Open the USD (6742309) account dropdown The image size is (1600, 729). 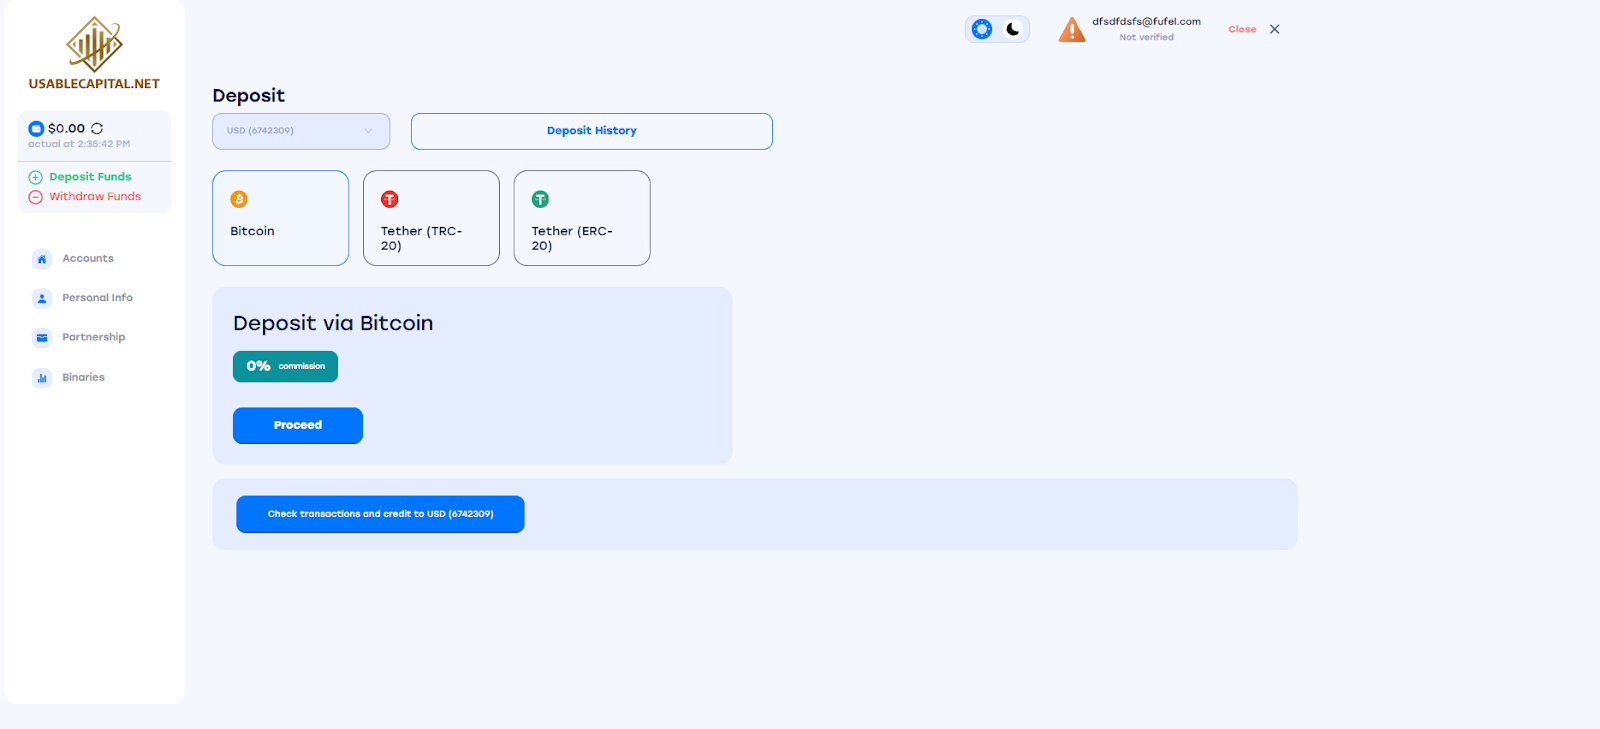(300, 131)
